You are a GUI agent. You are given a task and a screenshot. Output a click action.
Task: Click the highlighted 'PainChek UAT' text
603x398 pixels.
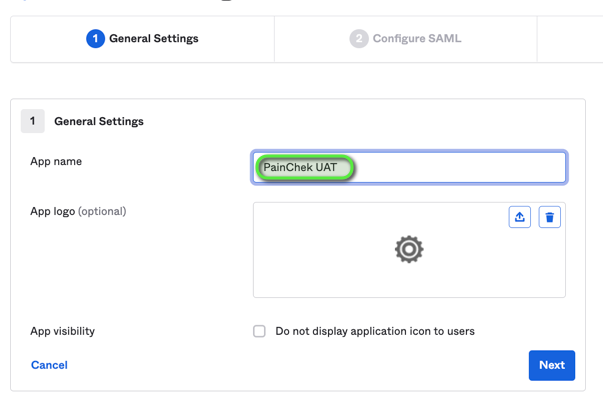point(300,167)
